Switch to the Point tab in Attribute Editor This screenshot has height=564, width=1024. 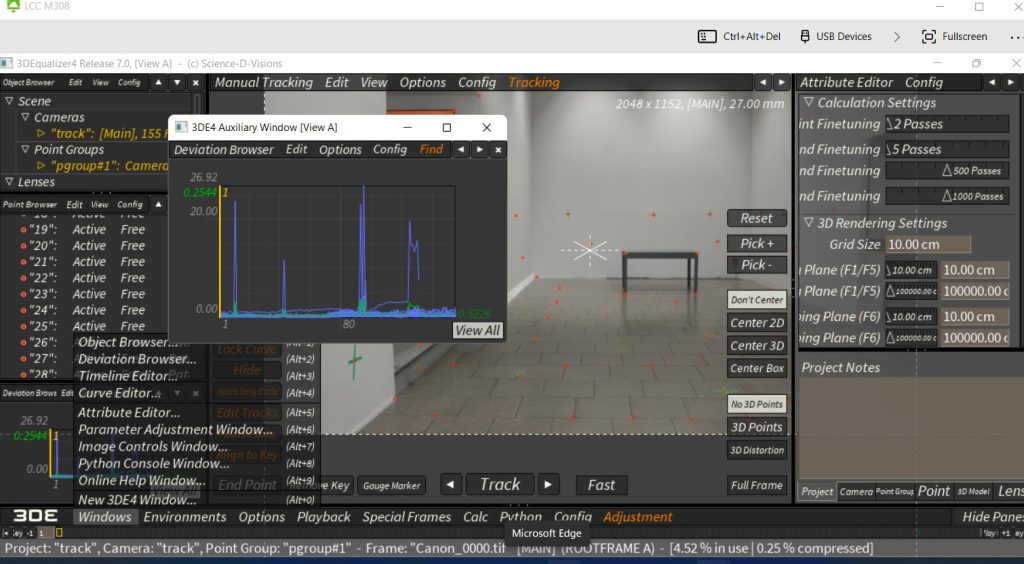click(934, 492)
